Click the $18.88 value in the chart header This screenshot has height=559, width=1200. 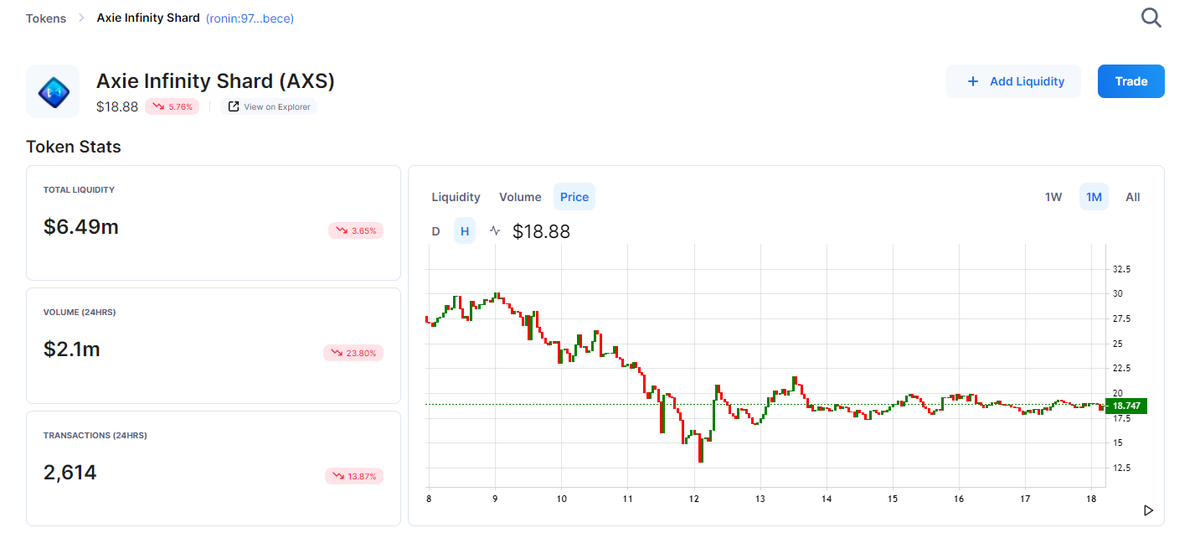tap(541, 232)
